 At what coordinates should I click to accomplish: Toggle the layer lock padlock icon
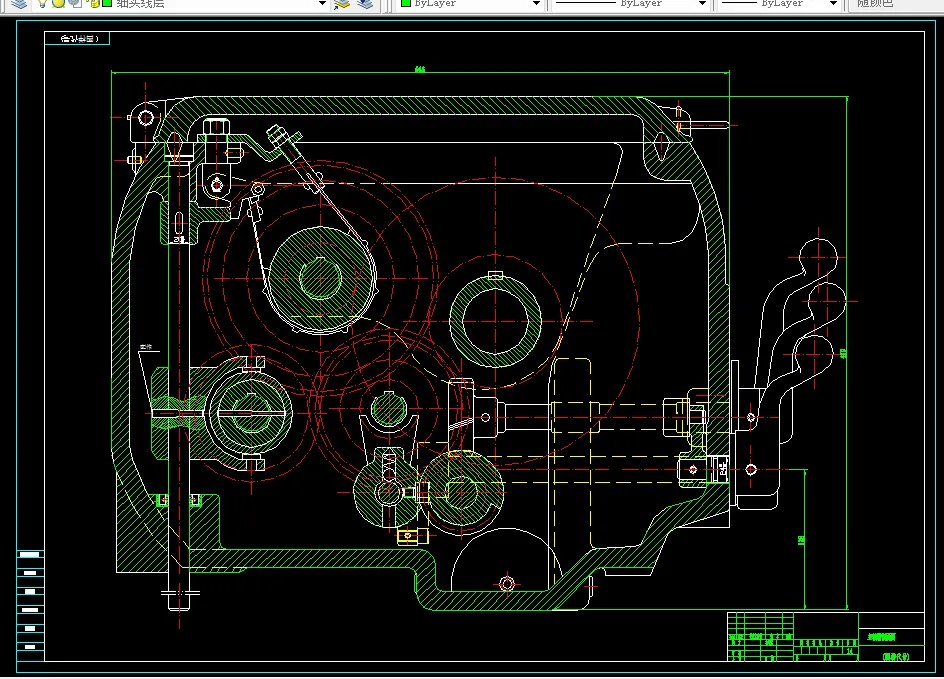[94, 4]
